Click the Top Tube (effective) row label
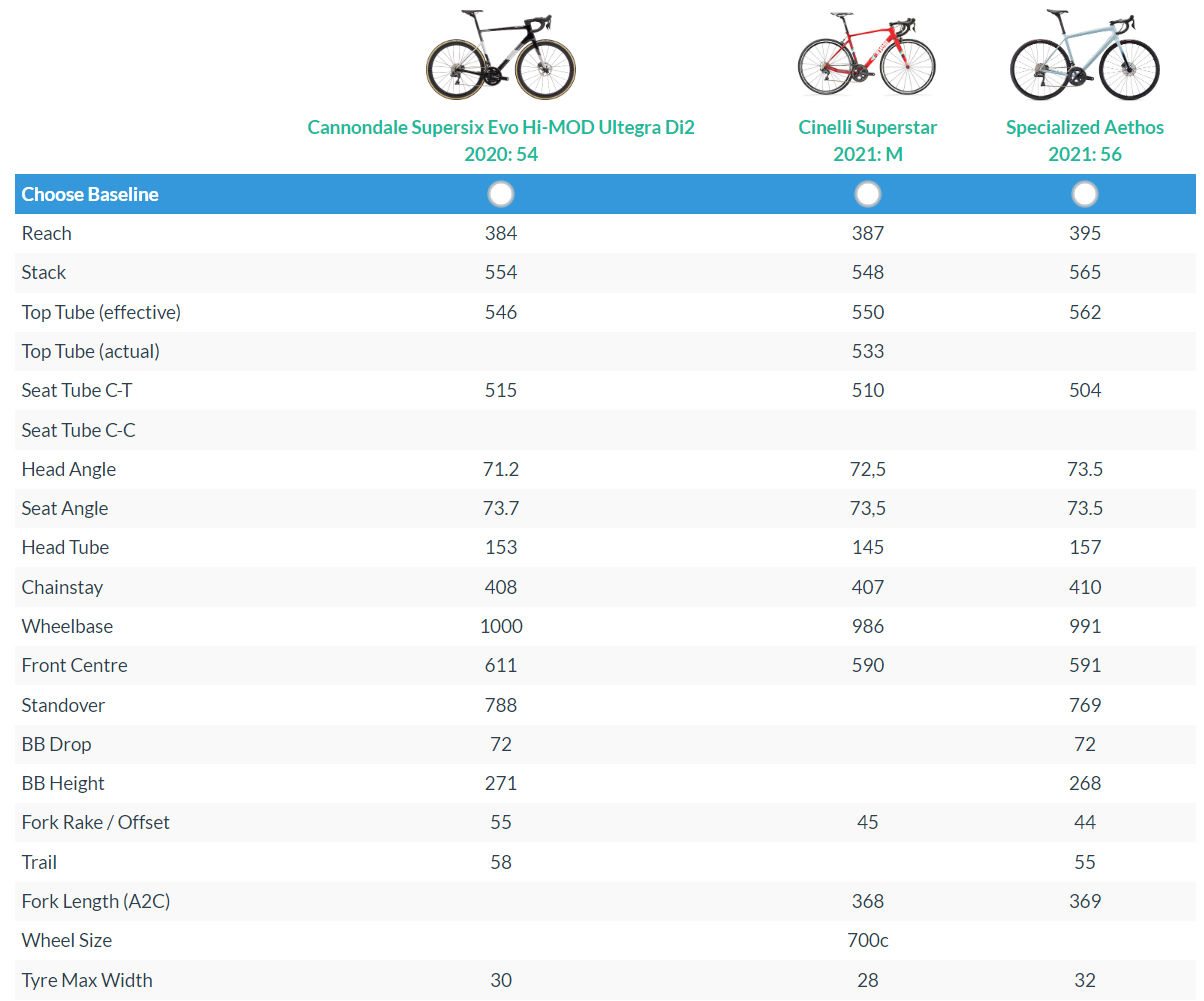Screen dimensions: 1204x1001 point(101,312)
